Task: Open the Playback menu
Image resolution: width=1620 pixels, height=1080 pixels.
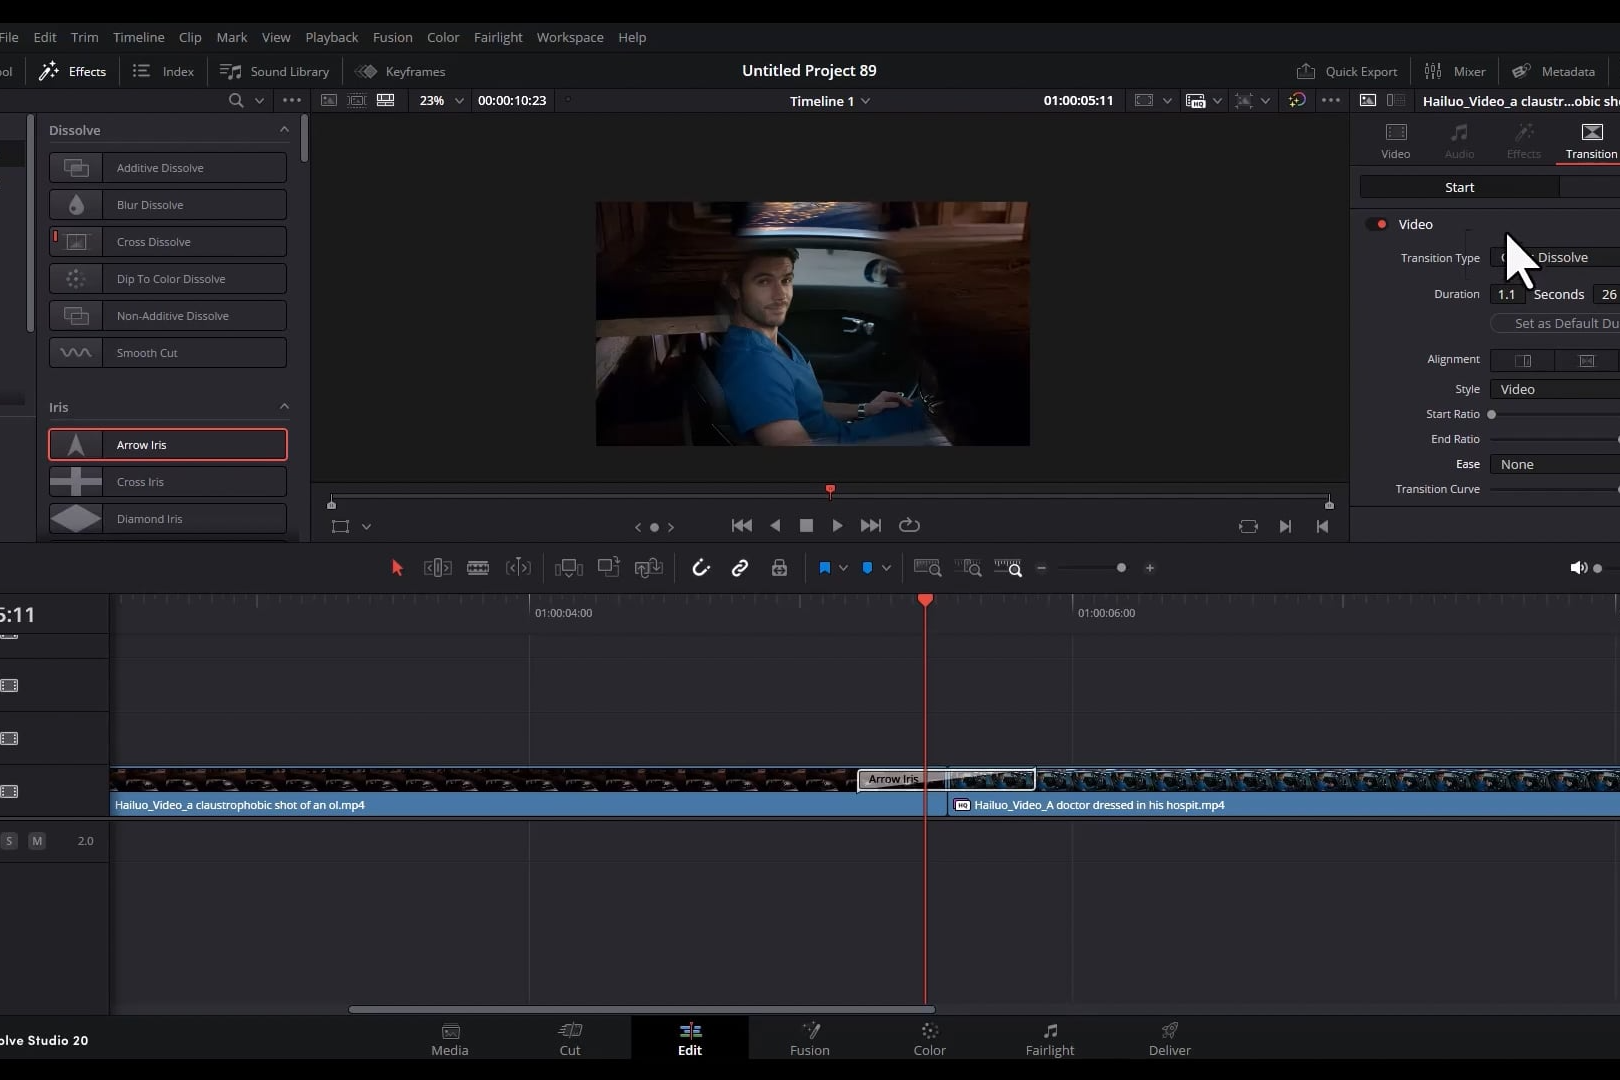Action: click(x=331, y=37)
